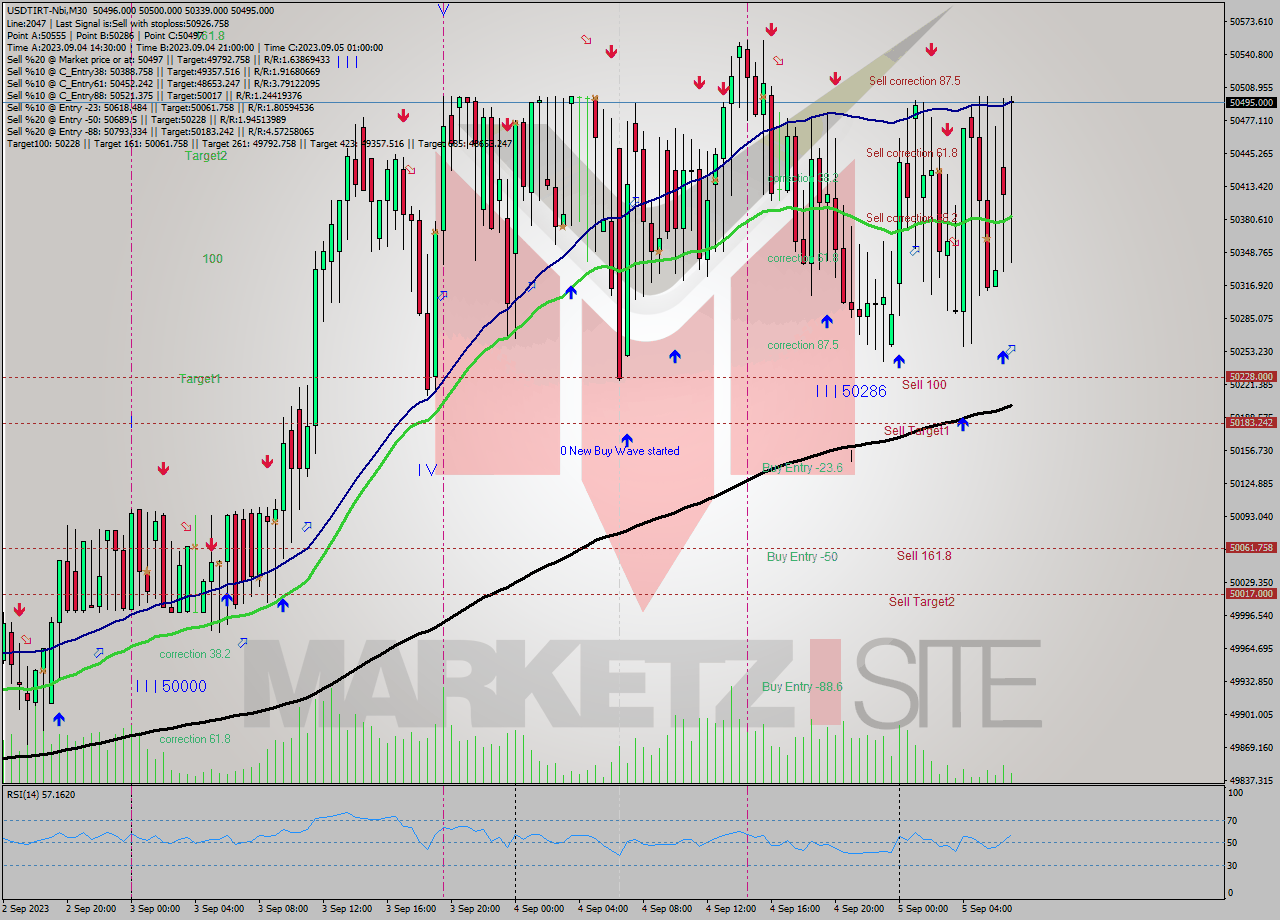Click the 'Sell Target2' label

(x=922, y=602)
